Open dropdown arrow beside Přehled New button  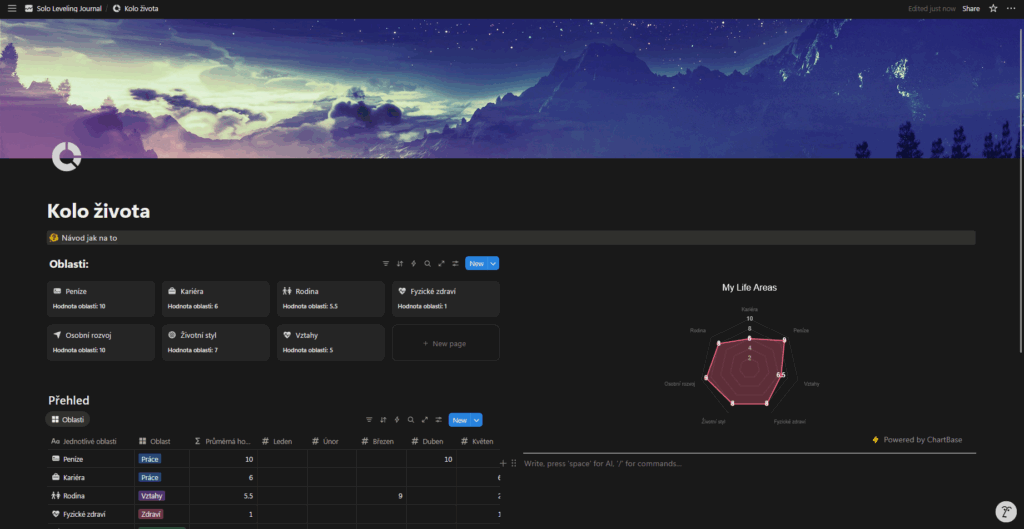[477, 420]
